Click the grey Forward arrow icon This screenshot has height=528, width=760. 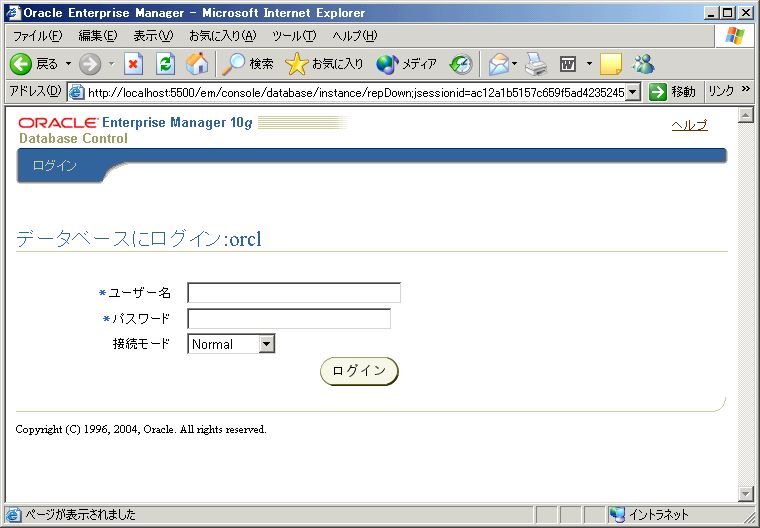point(90,64)
